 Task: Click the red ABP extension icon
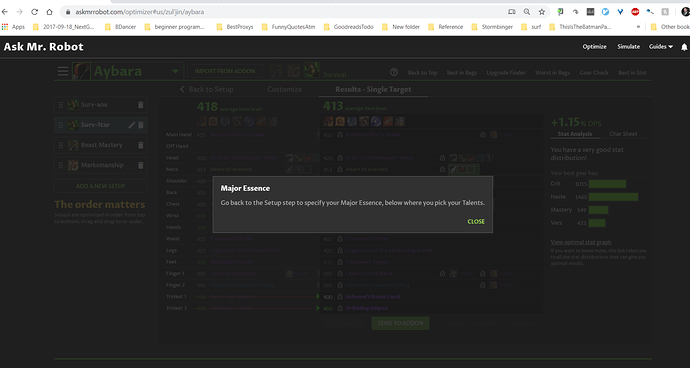pos(635,12)
